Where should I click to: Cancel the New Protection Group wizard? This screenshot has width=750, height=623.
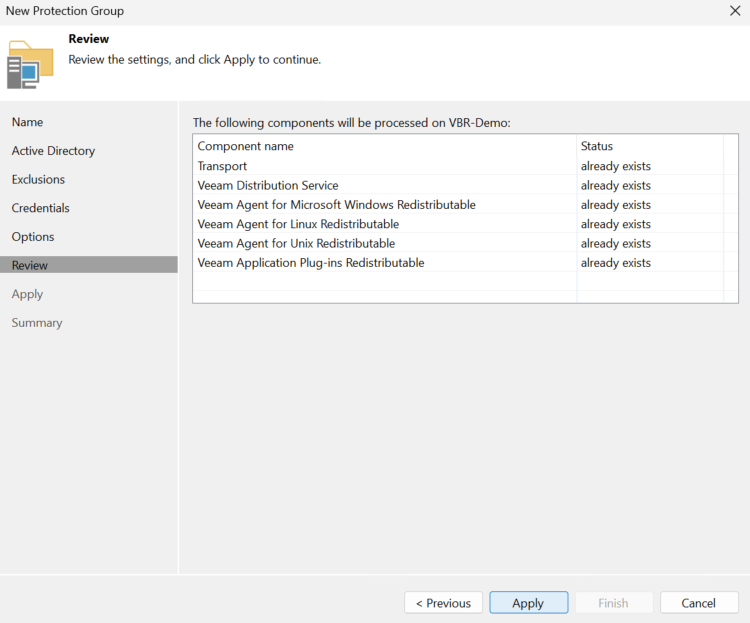click(x=699, y=602)
